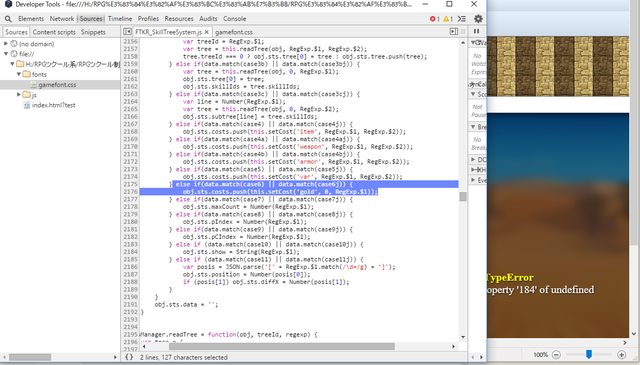The height and width of the screenshot is (365, 640).
Task: Click code on line 2184 'obj.sts.show'
Action: coord(241,252)
